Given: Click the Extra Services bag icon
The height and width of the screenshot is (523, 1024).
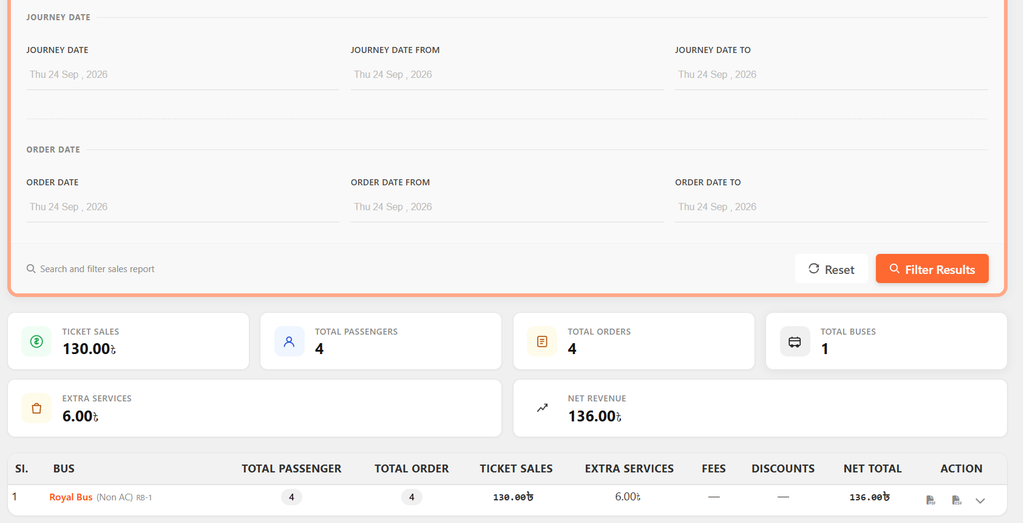Looking at the screenshot, I should [x=37, y=408].
